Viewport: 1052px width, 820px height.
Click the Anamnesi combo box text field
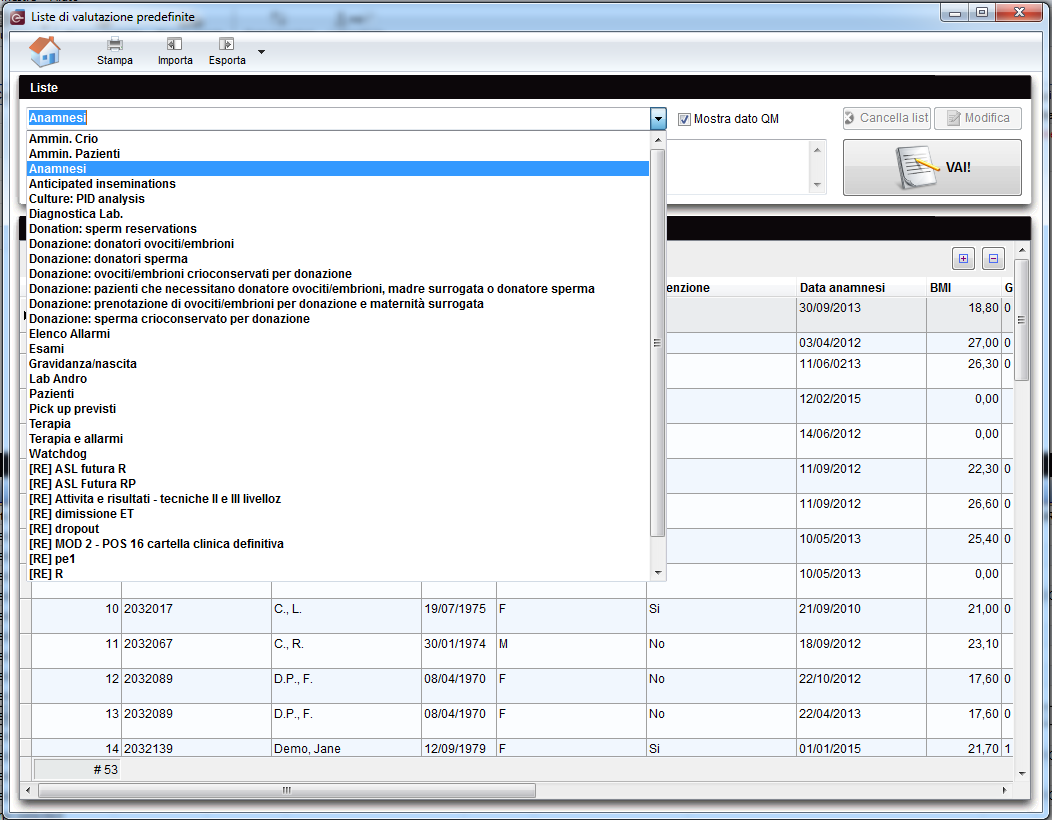pos(338,118)
